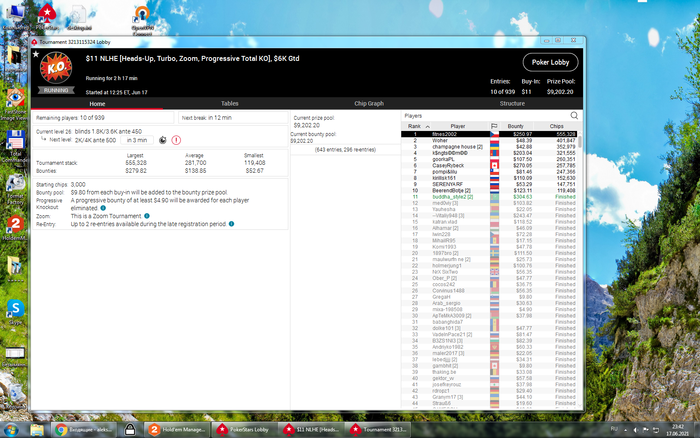Click the padlock icon in taskbar
This screenshot has width=700, height=438.
[130, 430]
